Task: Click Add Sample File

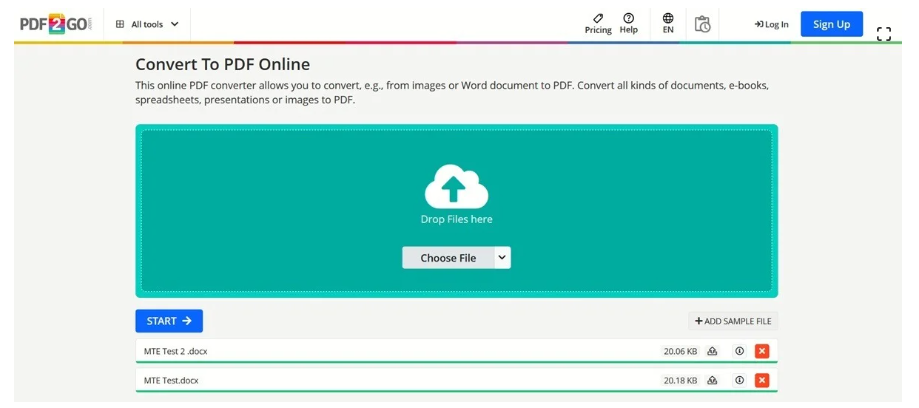Action: (733, 321)
